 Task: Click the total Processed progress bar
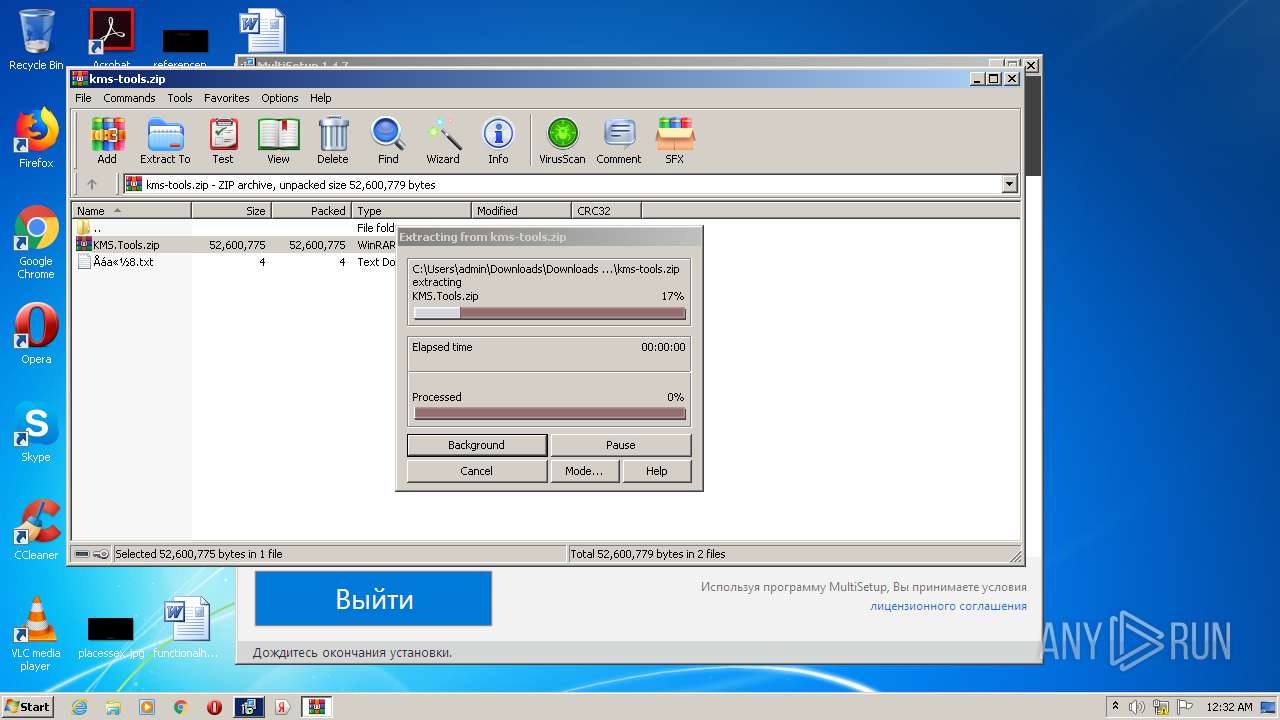(x=549, y=413)
